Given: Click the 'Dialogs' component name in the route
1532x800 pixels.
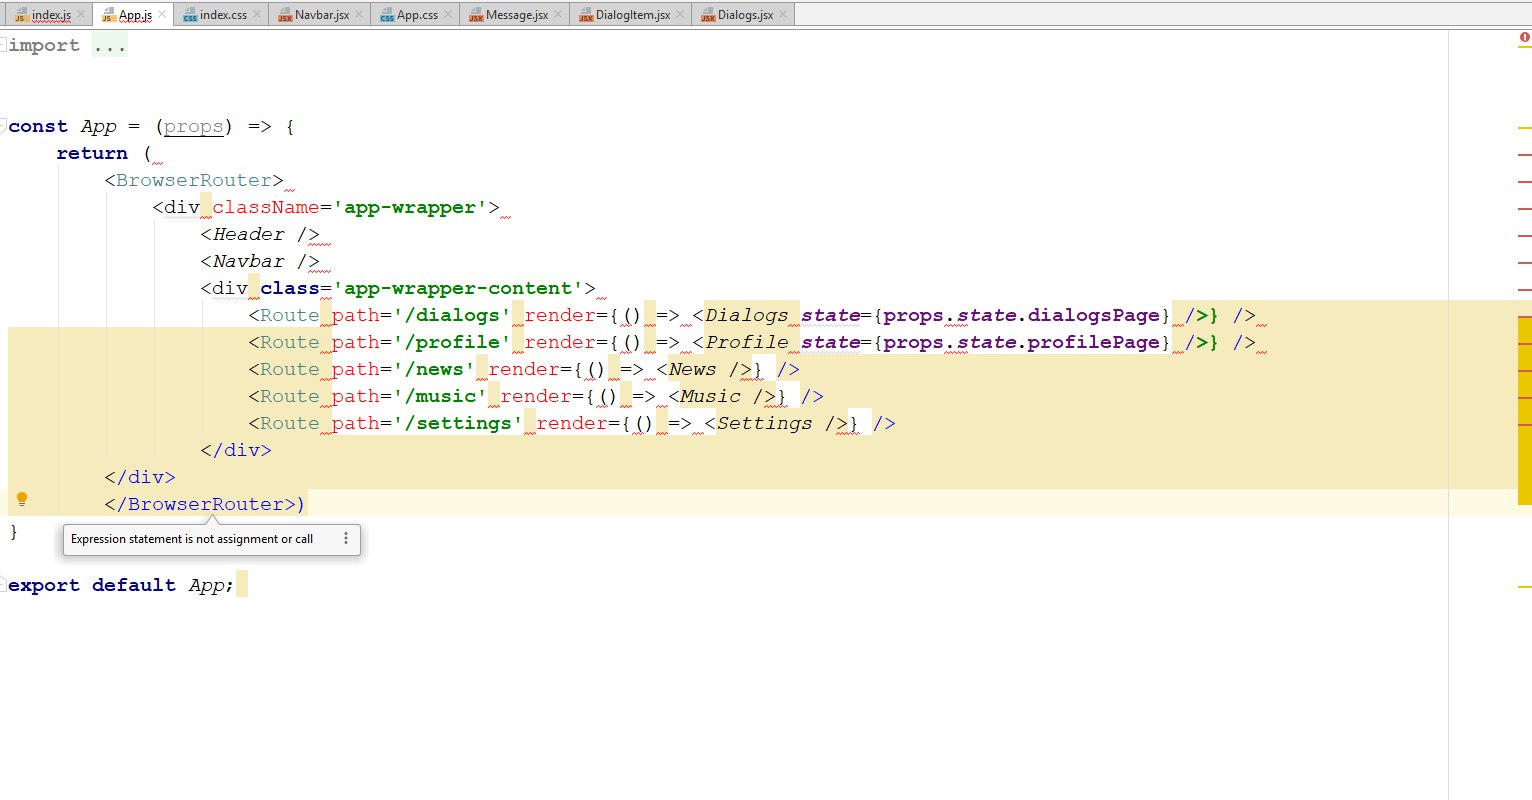Looking at the screenshot, I should [746, 316].
